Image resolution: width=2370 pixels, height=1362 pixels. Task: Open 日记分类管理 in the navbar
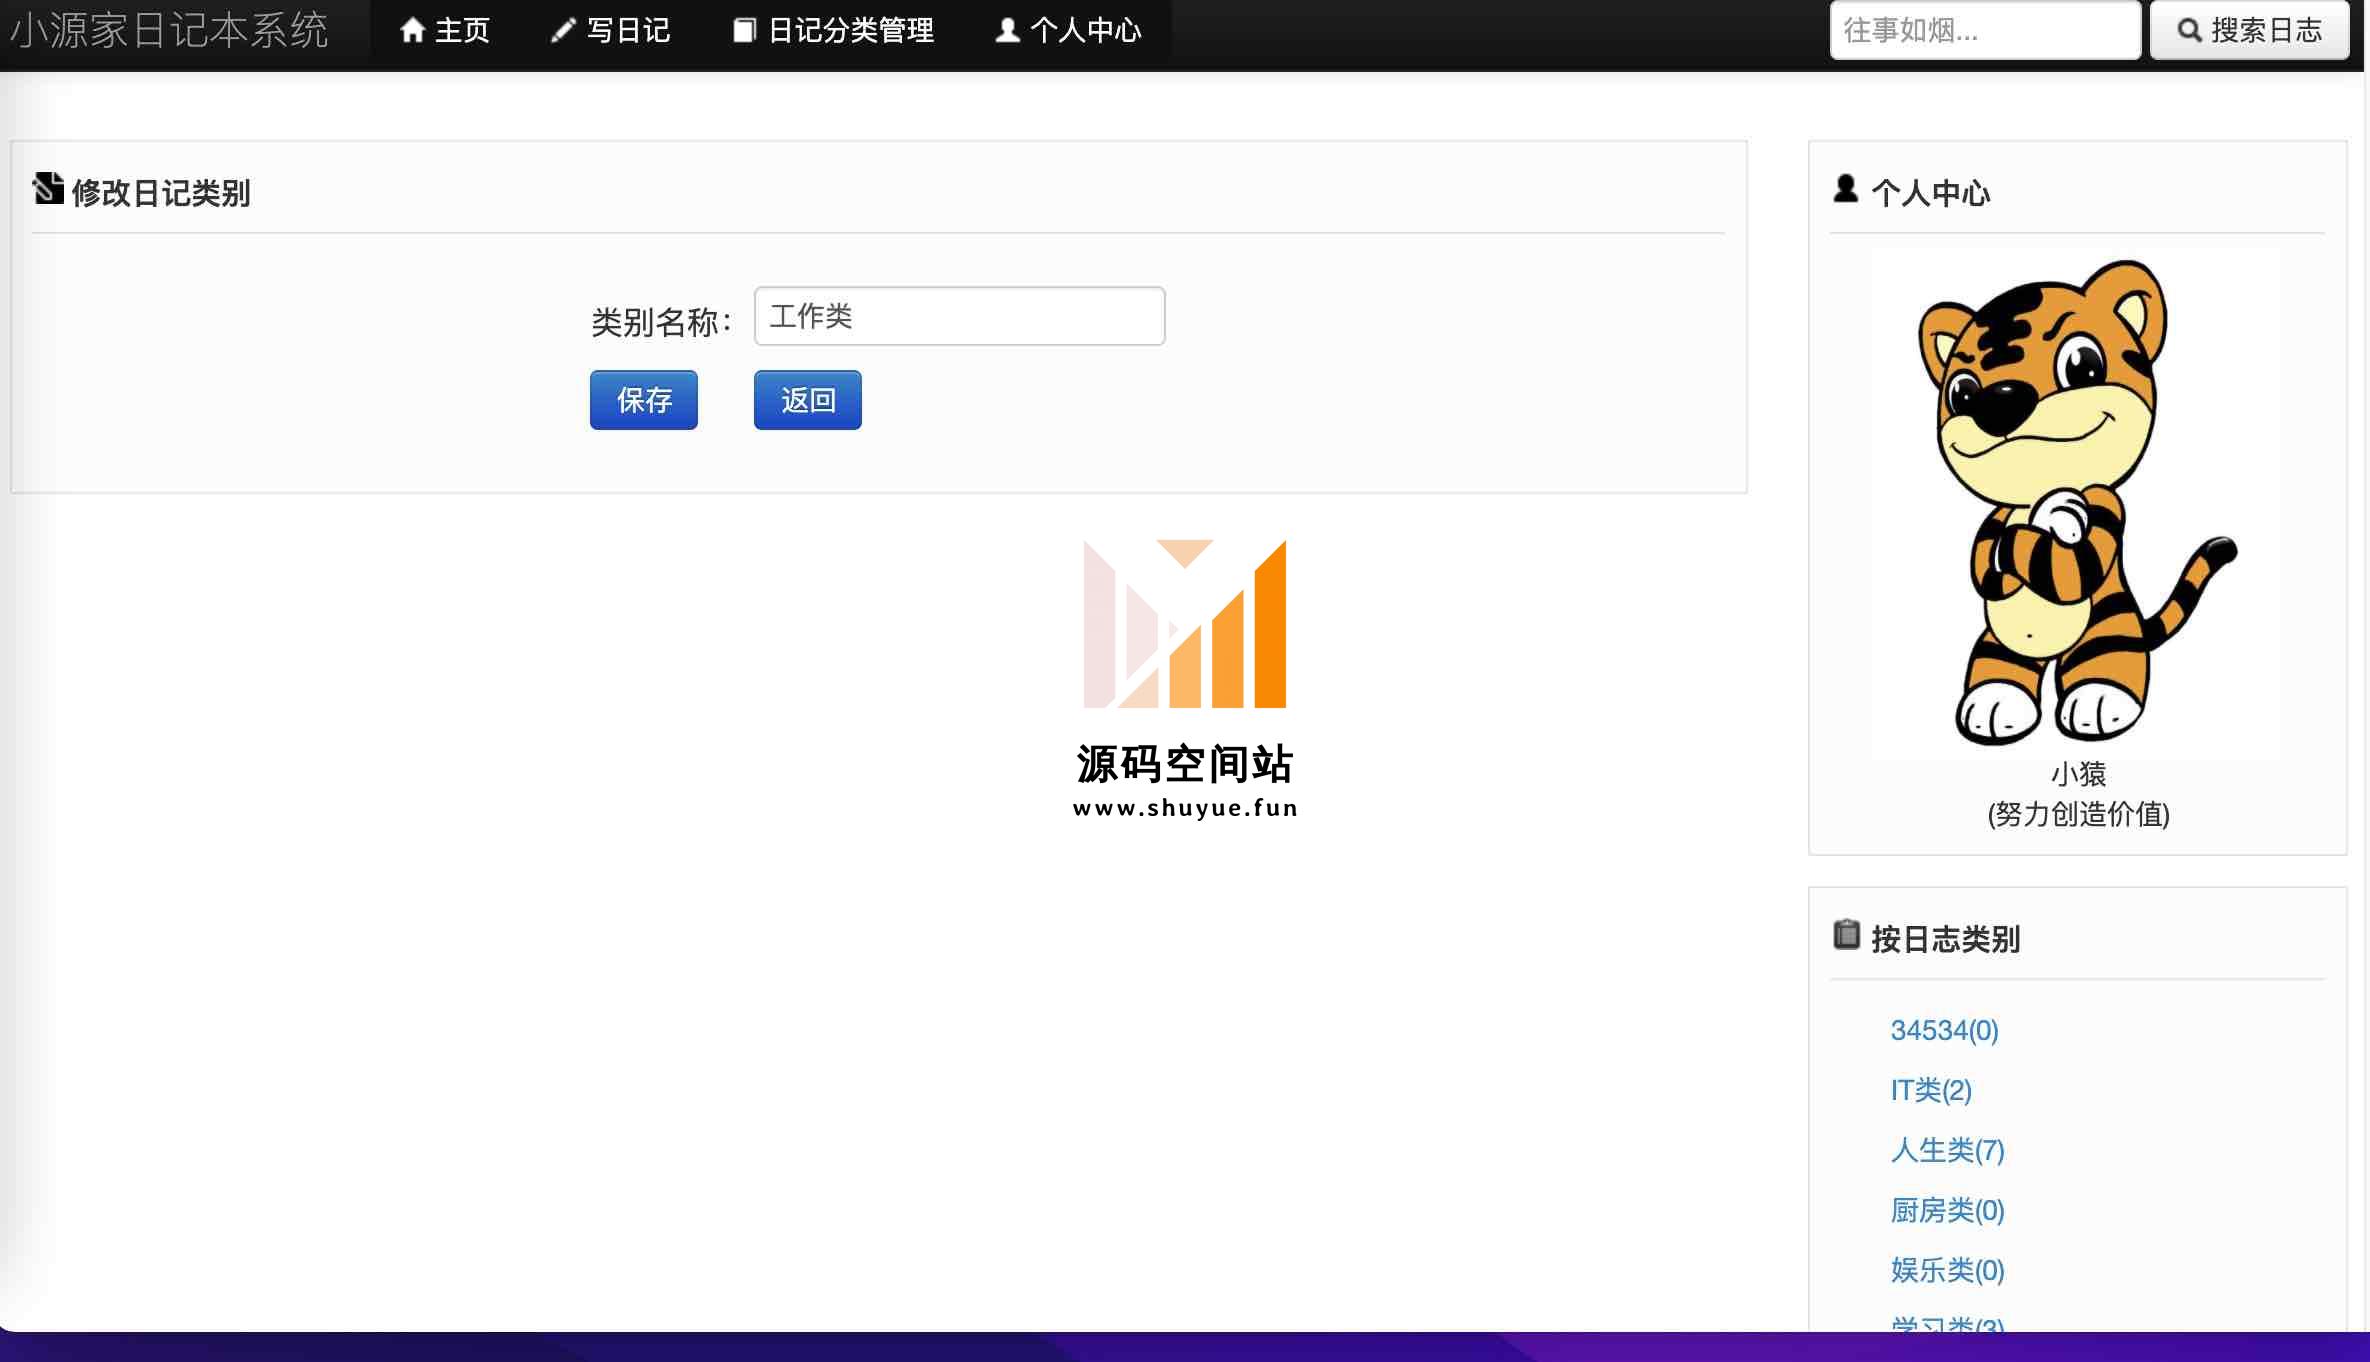point(834,31)
